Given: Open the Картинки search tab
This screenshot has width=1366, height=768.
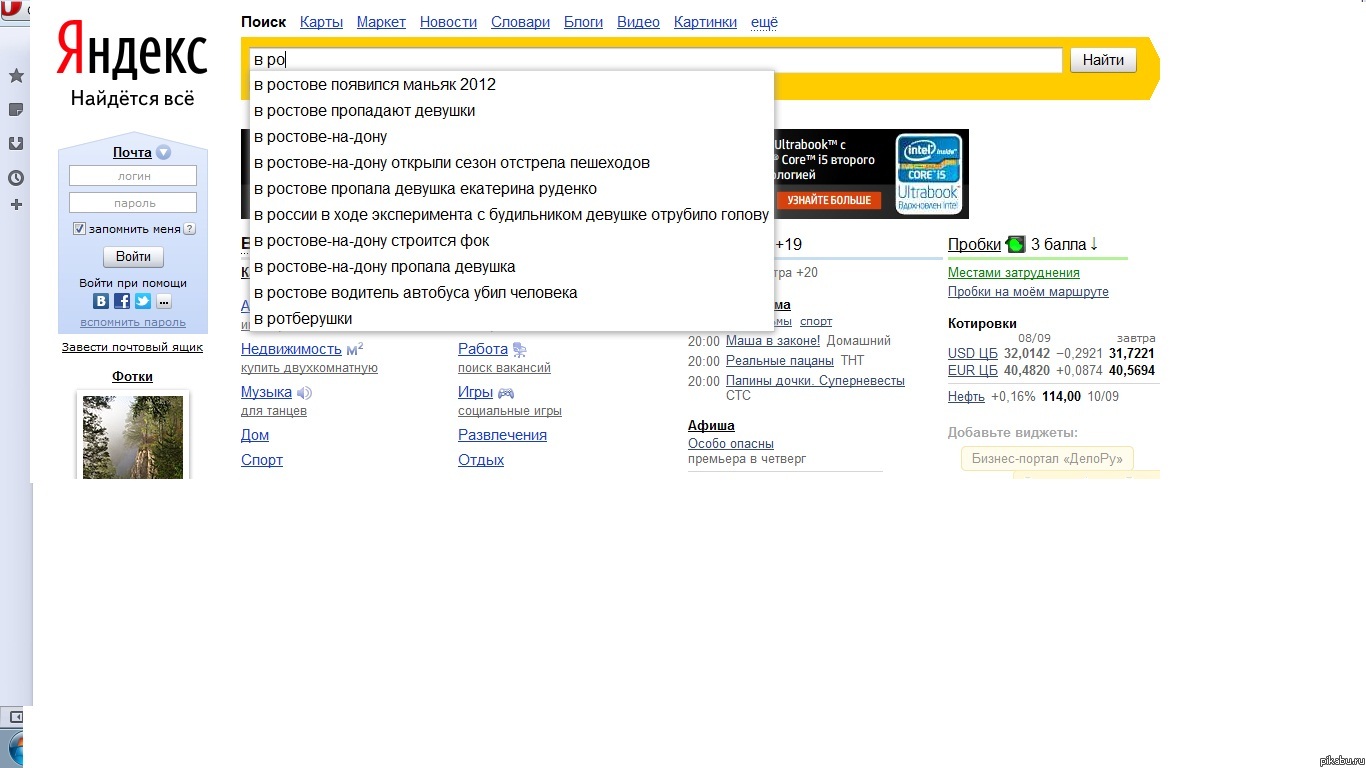Looking at the screenshot, I should point(705,22).
